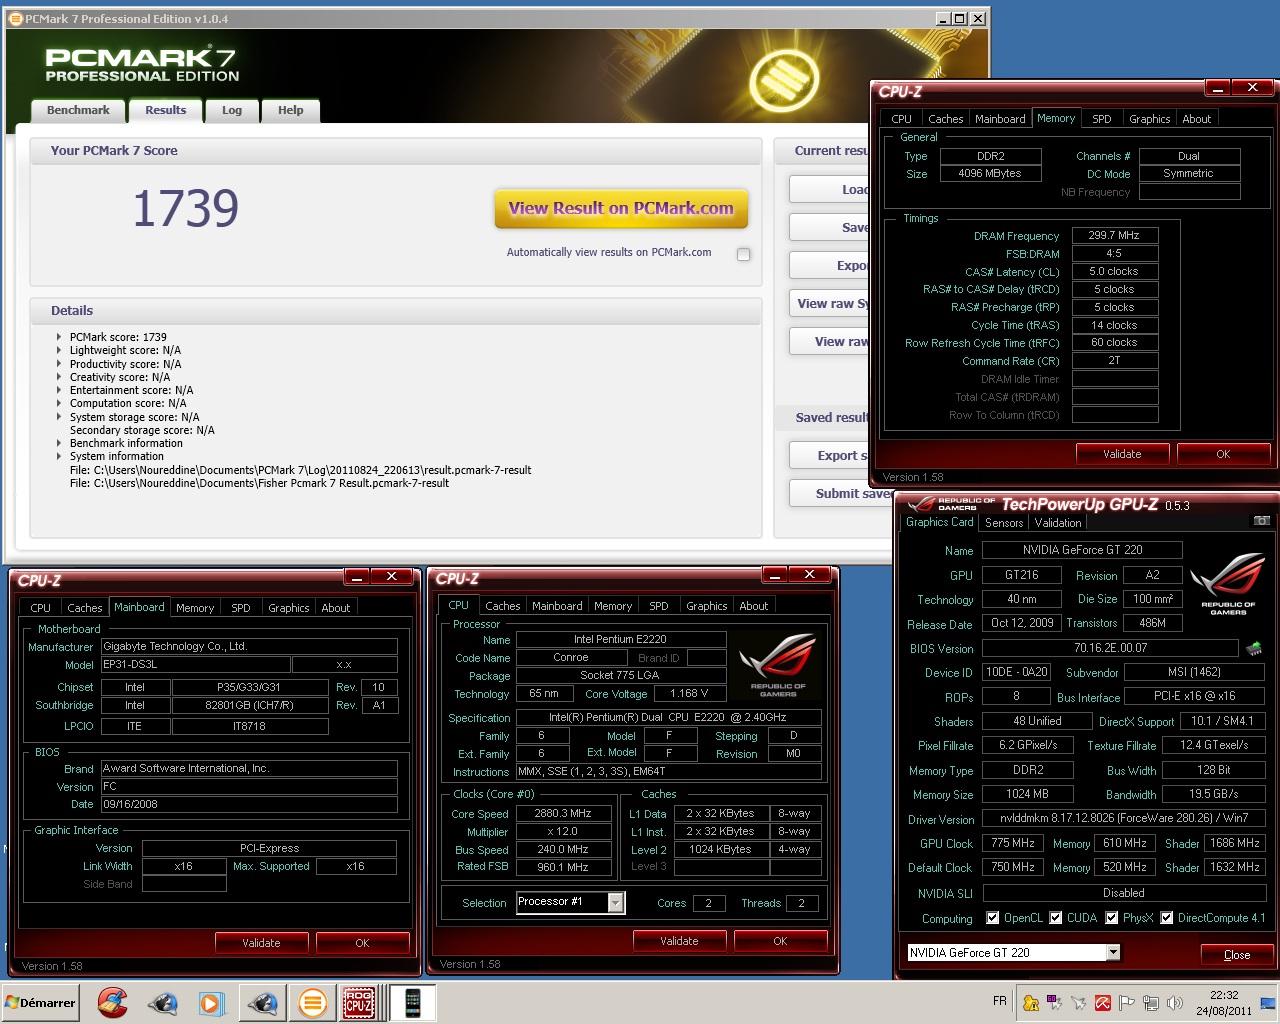Open CCleaner from the taskbar

click(113, 1003)
